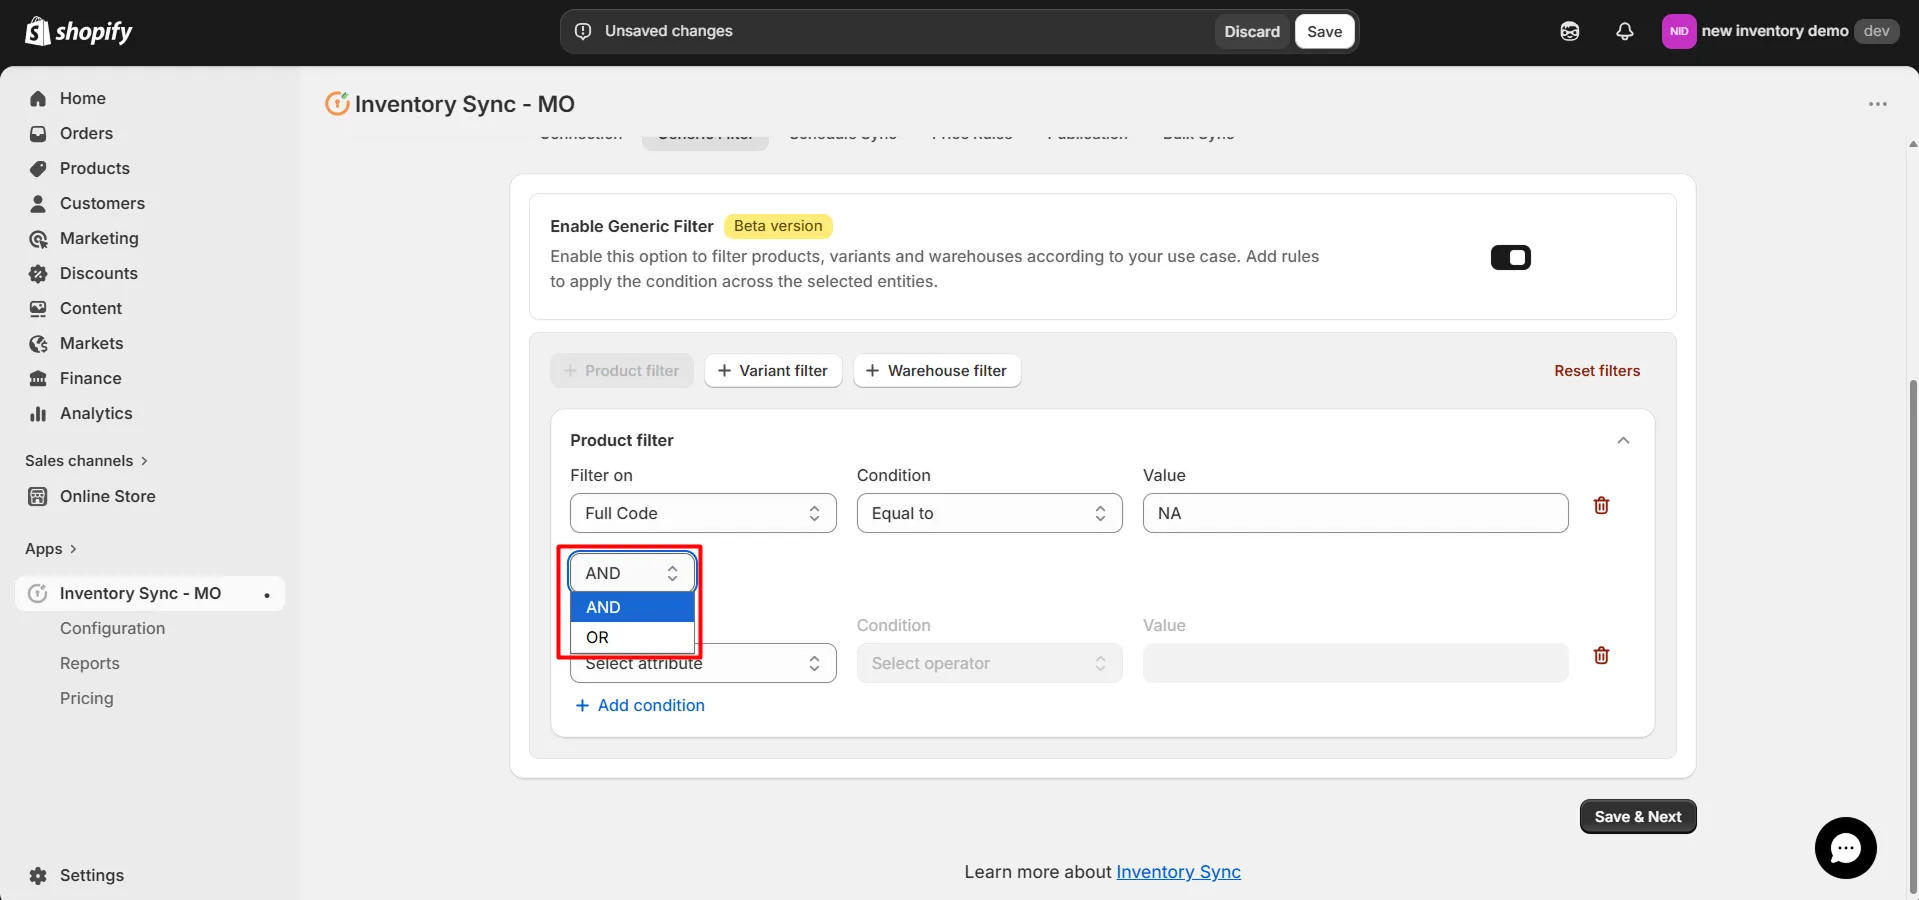1919x900 pixels.
Task: Disable the Enable Generic Filter switch
Action: (x=1510, y=257)
